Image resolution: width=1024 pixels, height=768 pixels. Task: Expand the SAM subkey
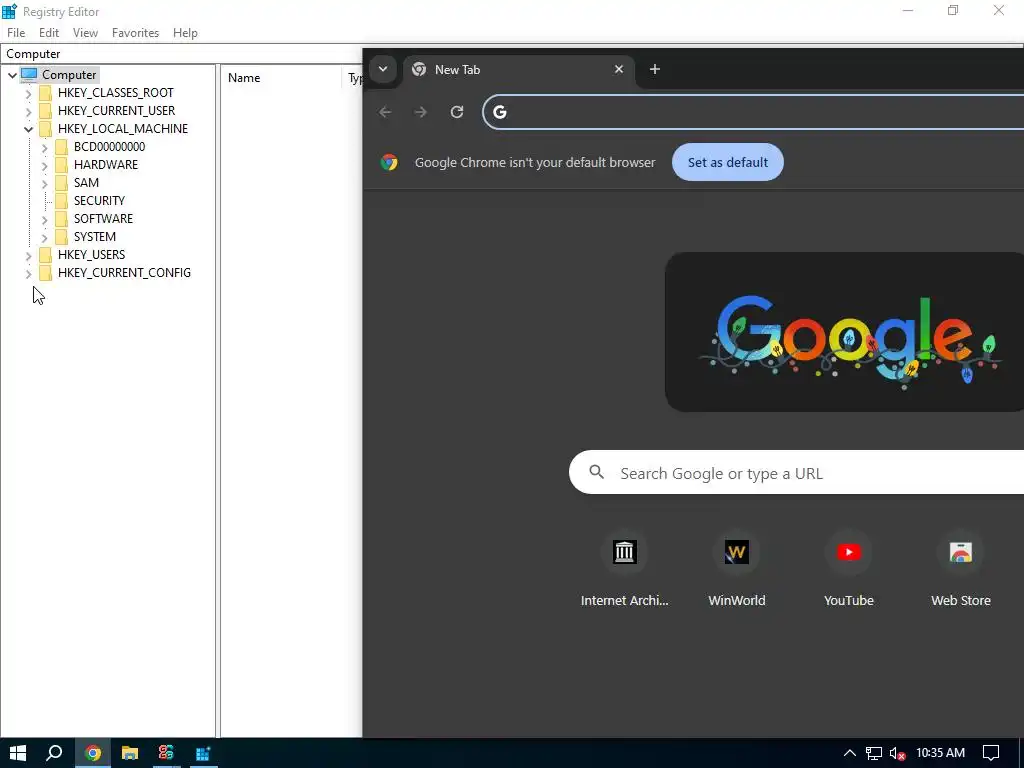(44, 184)
